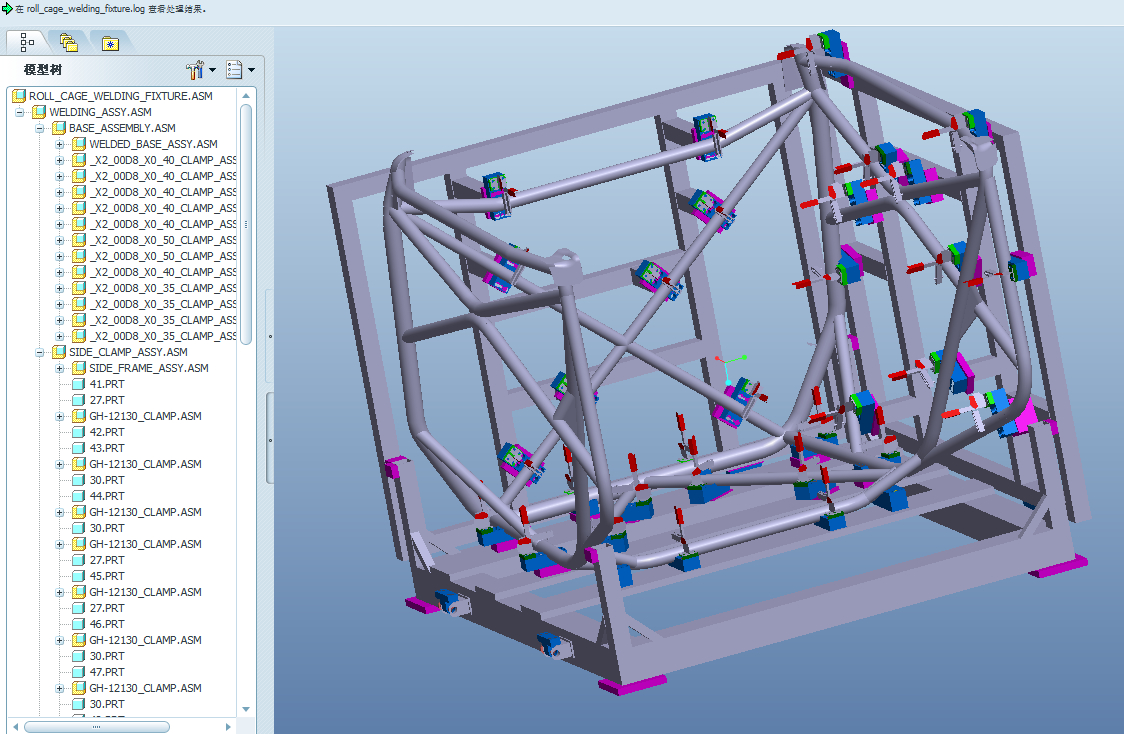Select the GH-12130_CLAMP.ASM label directly below 43.PRT
The height and width of the screenshot is (734, 1124).
[x=146, y=464]
